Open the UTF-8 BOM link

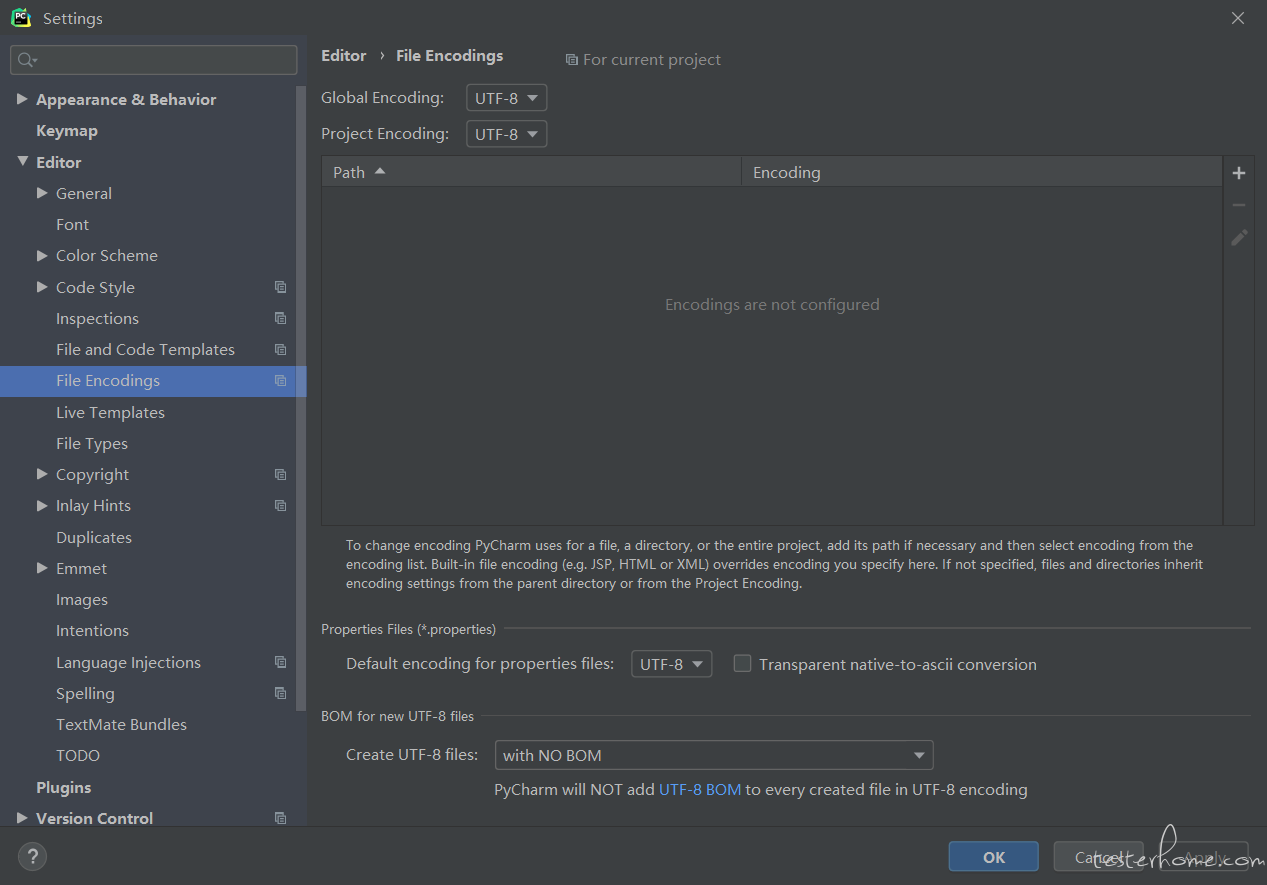tap(700, 790)
